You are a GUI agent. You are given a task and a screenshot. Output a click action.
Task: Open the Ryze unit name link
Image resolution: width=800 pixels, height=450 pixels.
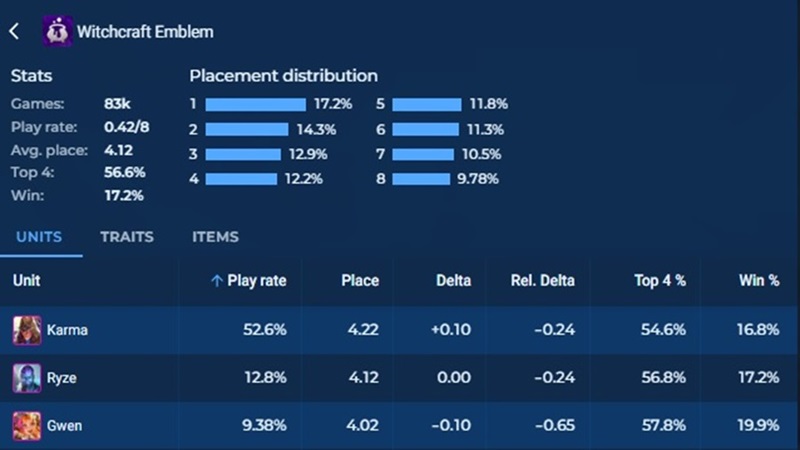[62, 378]
